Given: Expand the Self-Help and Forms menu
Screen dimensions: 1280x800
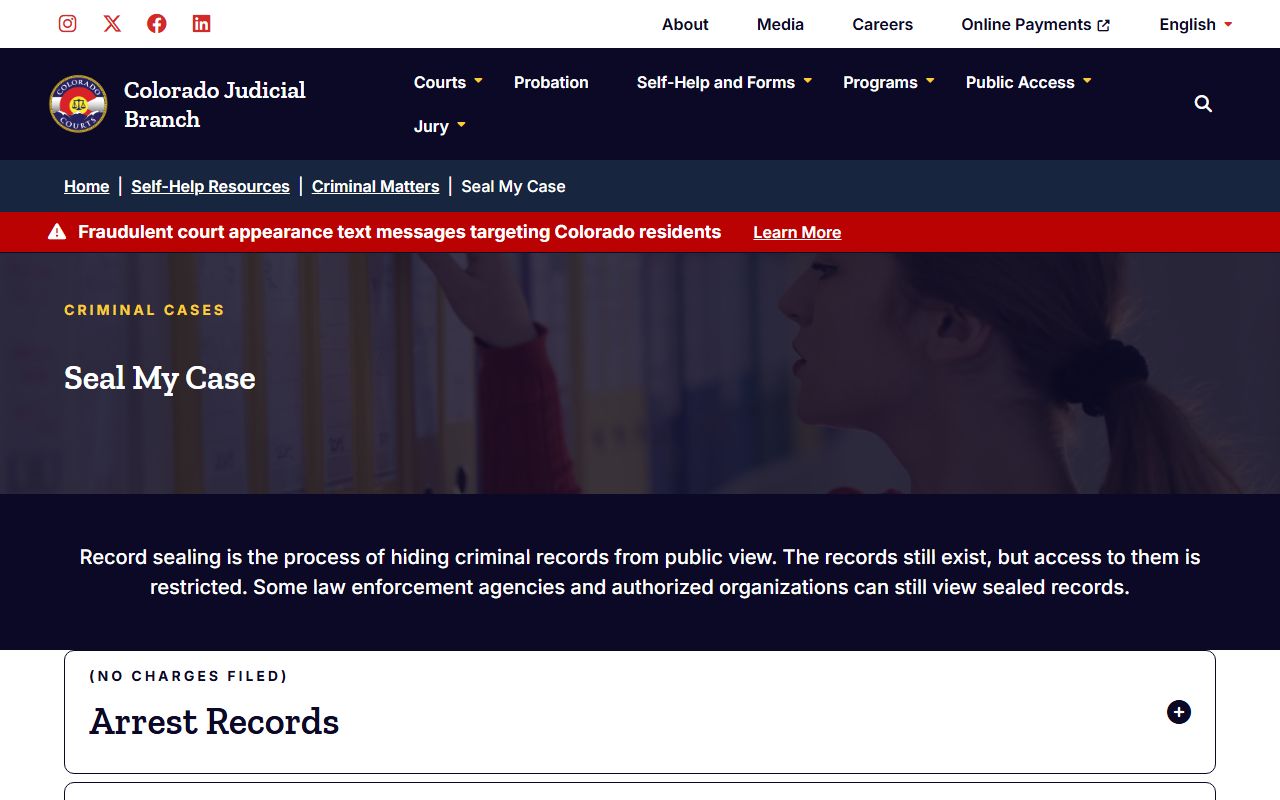Looking at the screenshot, I should click(x=725, y=82).
